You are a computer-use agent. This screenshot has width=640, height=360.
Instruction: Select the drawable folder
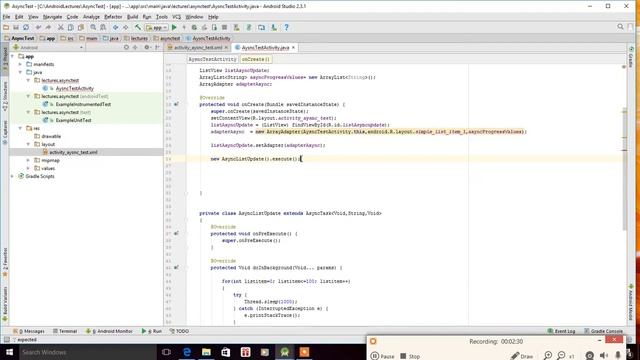[x=51, y=136]
